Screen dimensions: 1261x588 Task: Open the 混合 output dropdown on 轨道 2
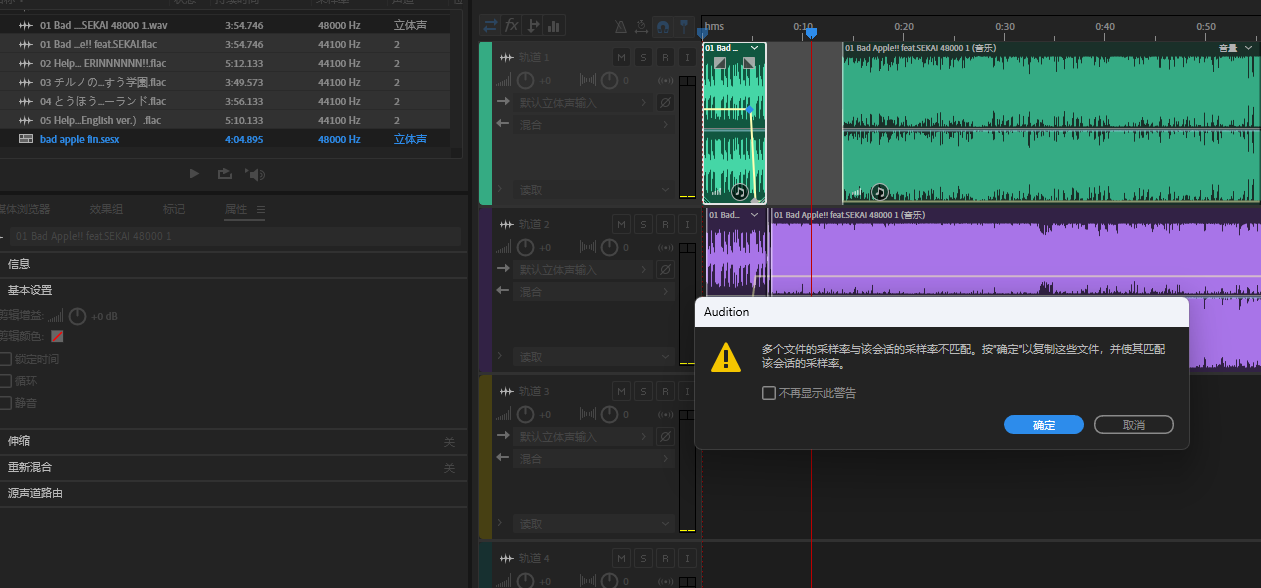(595, 291)
